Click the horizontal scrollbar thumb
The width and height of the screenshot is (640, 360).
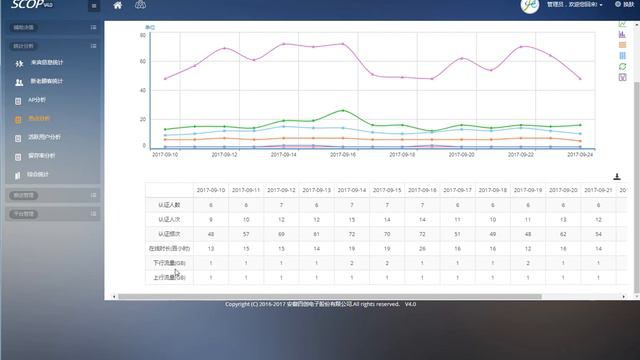[x=330, y=297]
